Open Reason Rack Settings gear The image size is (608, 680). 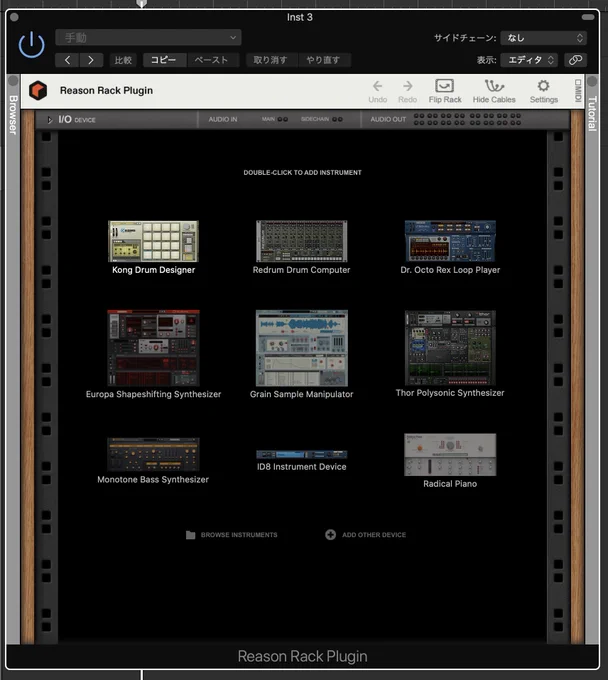point(543,92)
